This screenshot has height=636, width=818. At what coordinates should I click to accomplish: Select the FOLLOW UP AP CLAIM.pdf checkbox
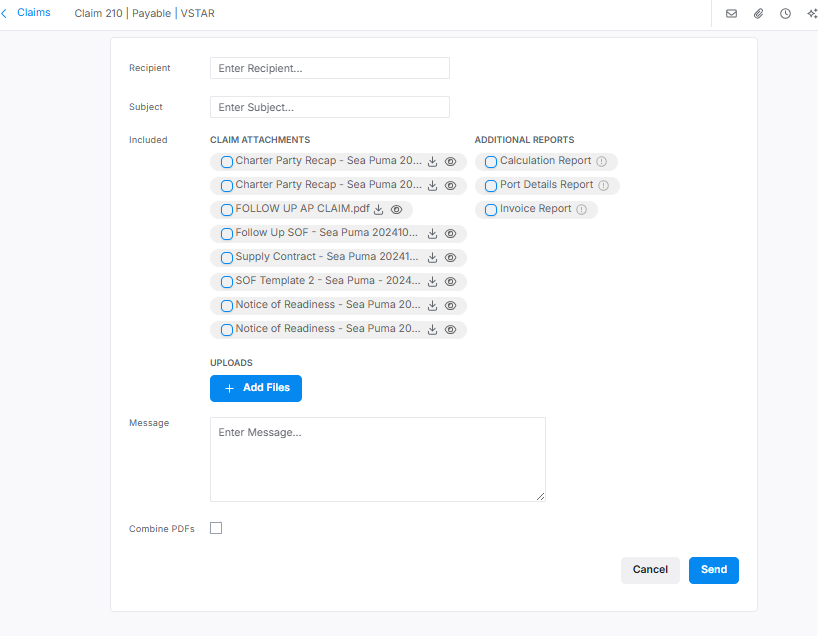[226, 209]
